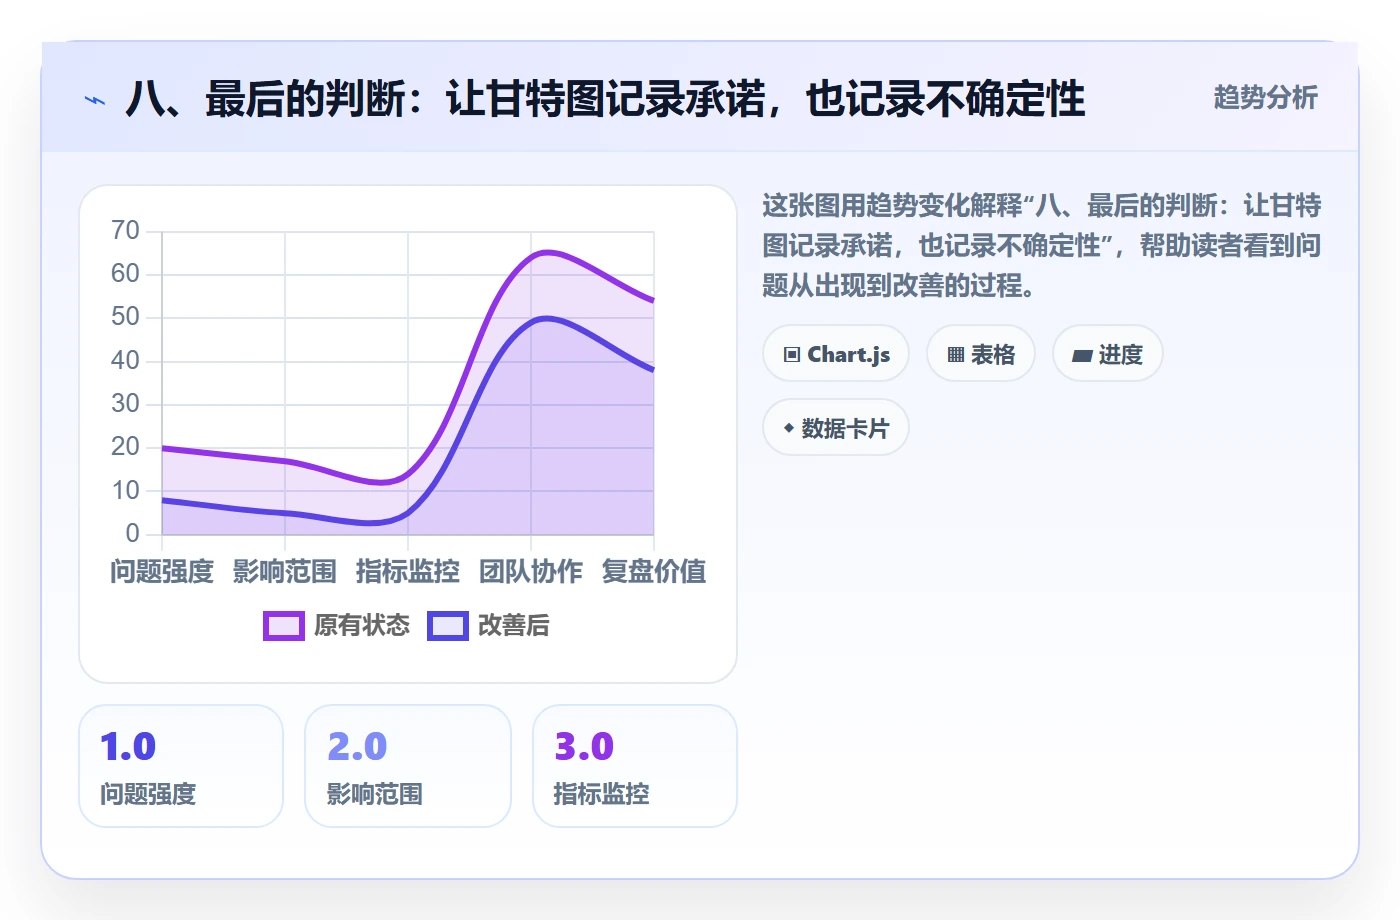Click the 问题强度 x-axis label
This screenshot has height=920, width=1400.
pyautogui.click(x=162, y=572)
